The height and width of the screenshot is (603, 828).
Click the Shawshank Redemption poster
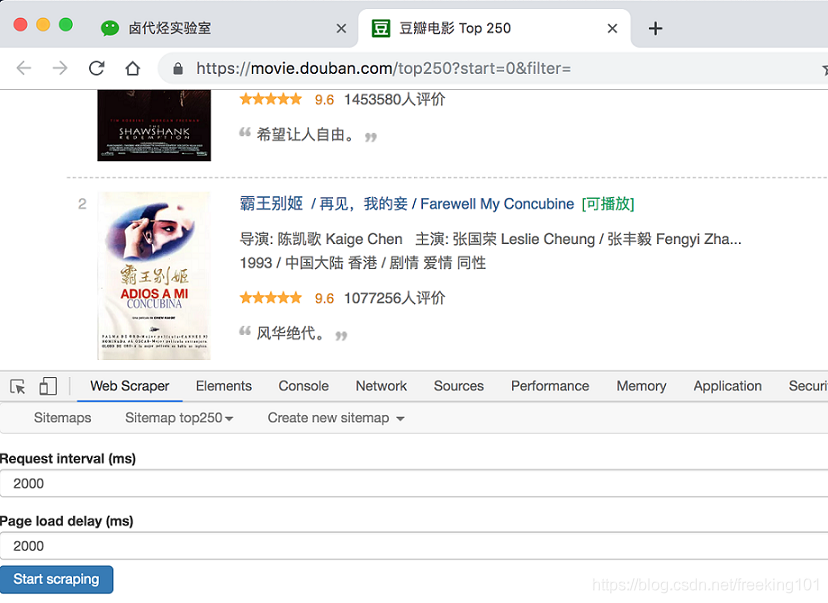[154, 126]
